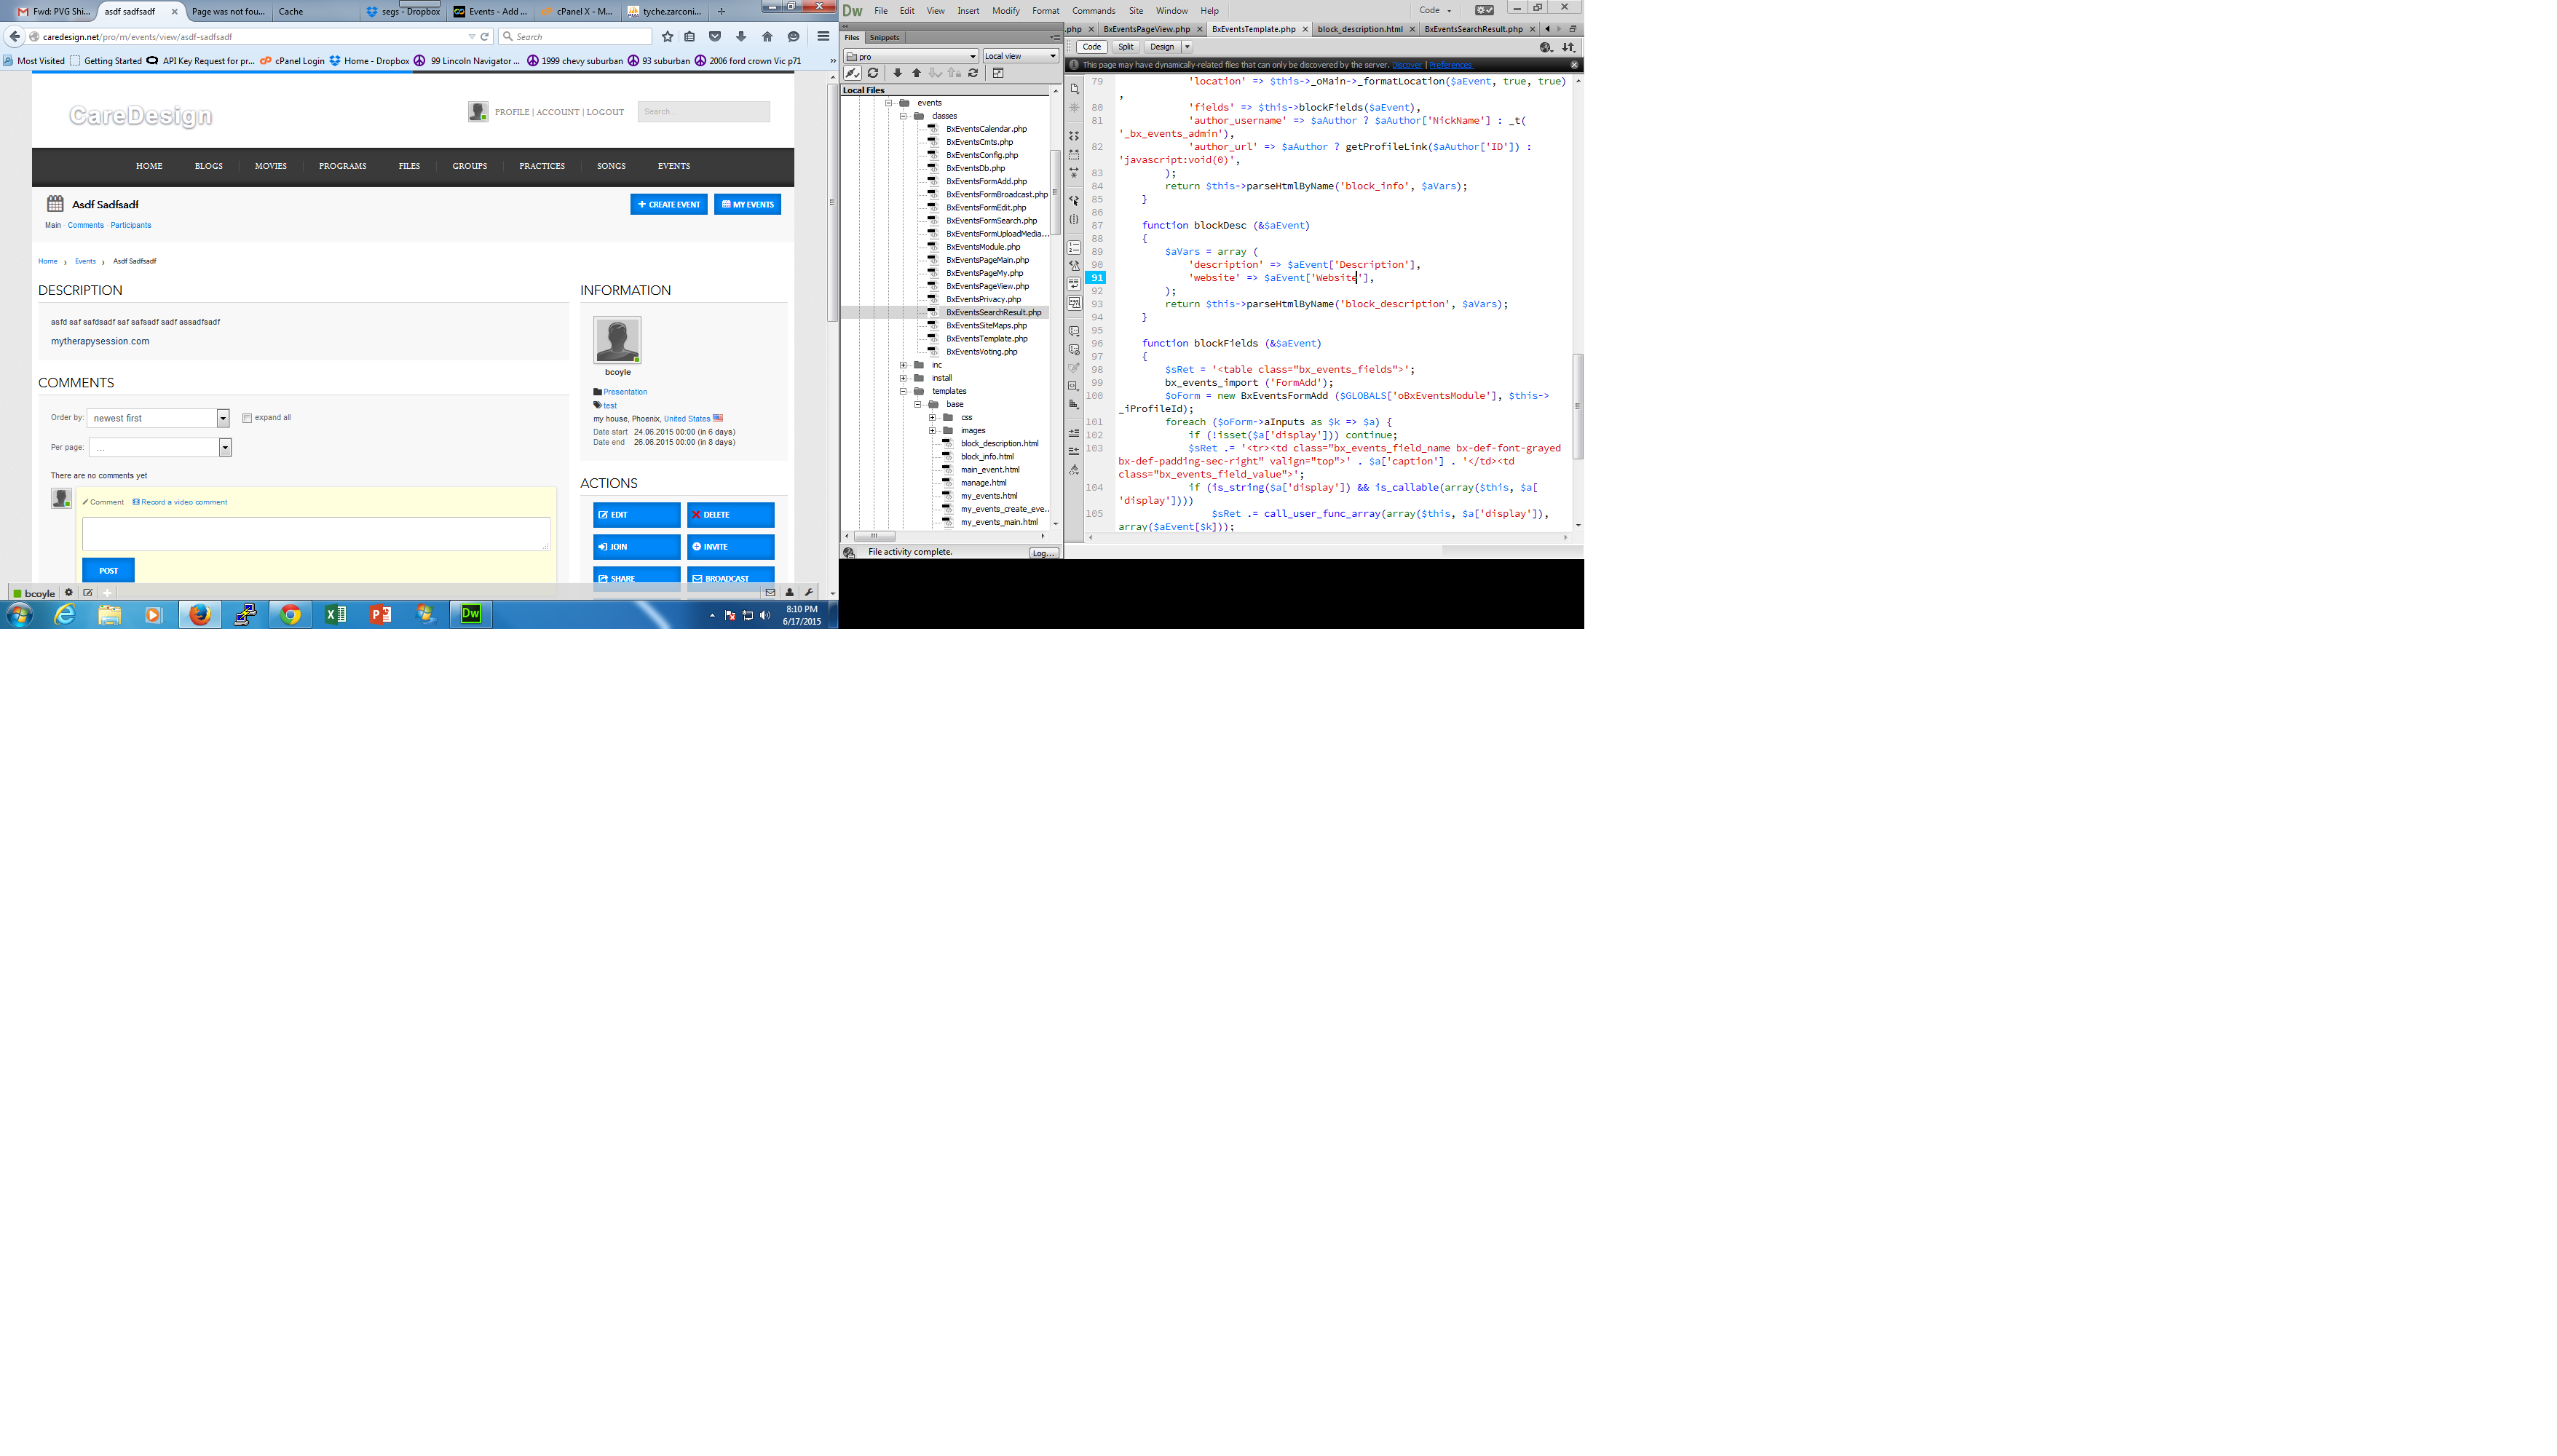Click the CREATE EVENT button
Viewport: 2557px width, 1456px height.
coord(668,204)
